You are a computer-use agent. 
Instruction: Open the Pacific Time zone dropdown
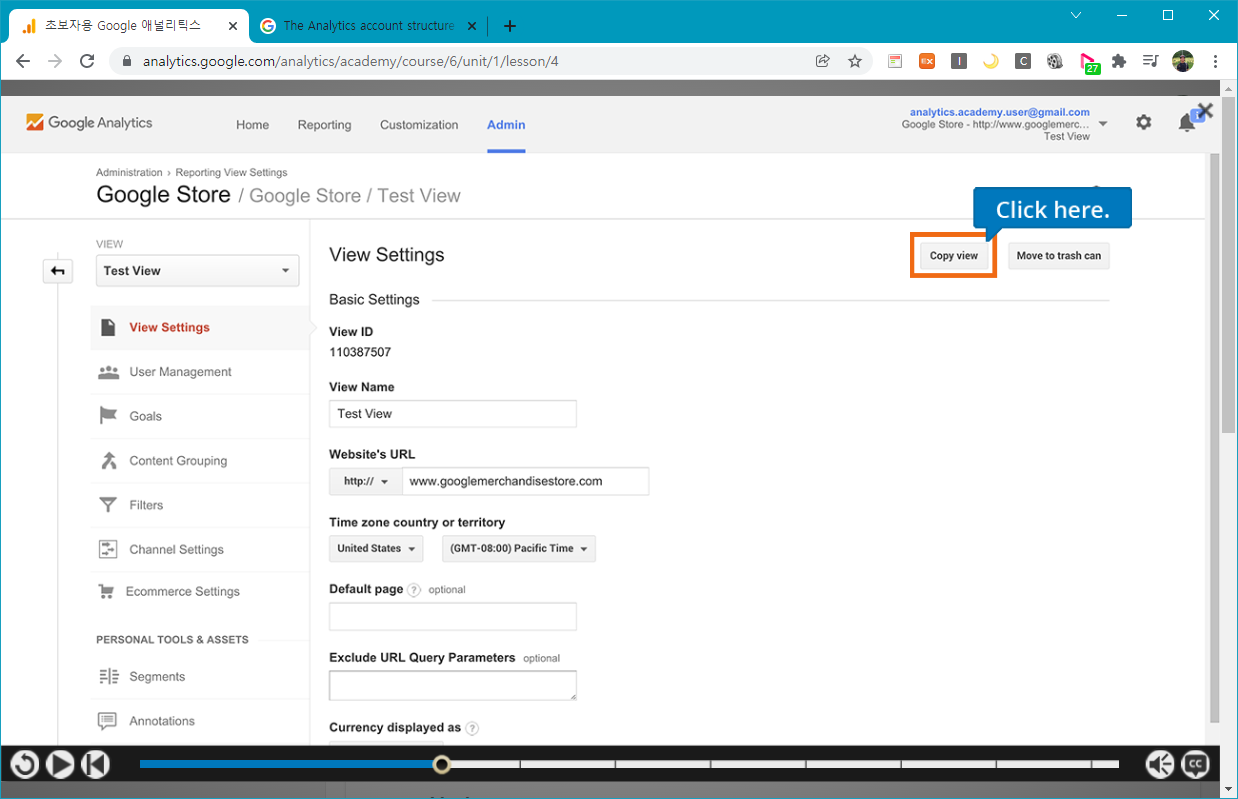pos(519,549)
